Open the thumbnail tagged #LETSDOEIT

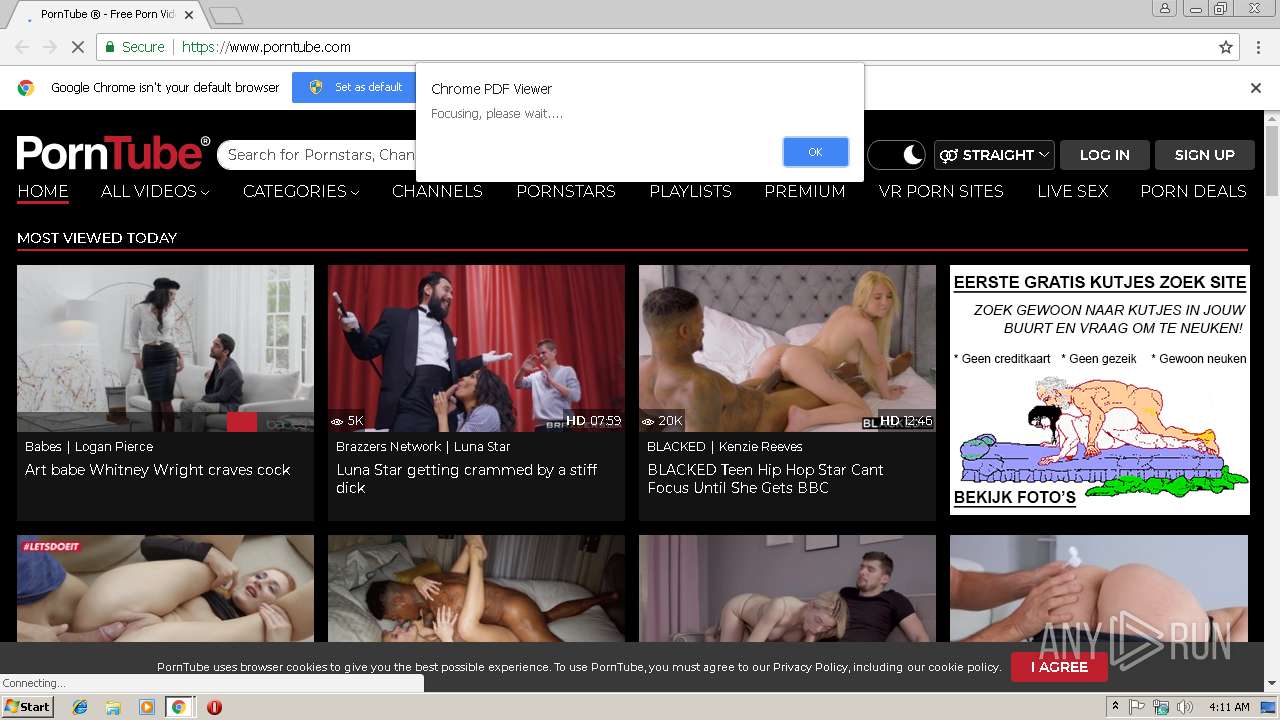(x=165, y=589)
